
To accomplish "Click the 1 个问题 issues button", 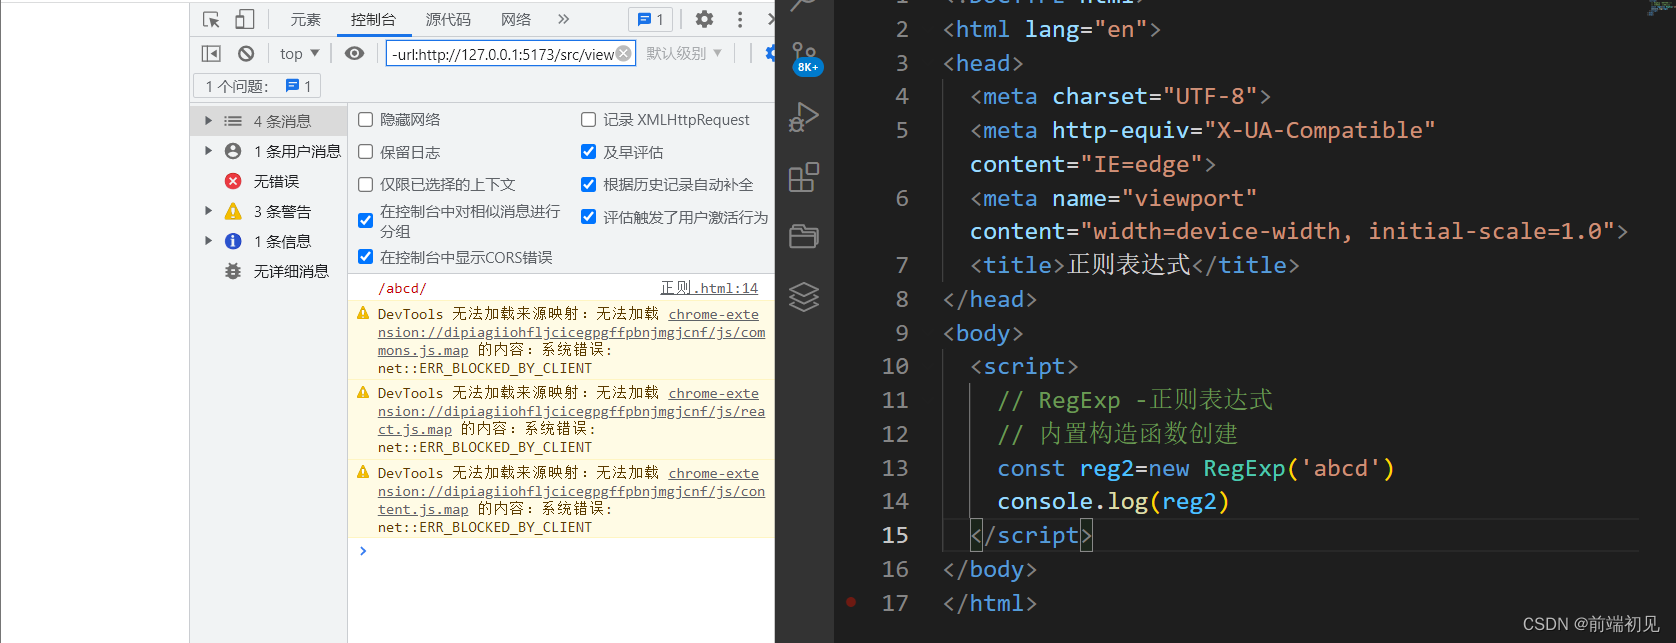I will 258,86.
